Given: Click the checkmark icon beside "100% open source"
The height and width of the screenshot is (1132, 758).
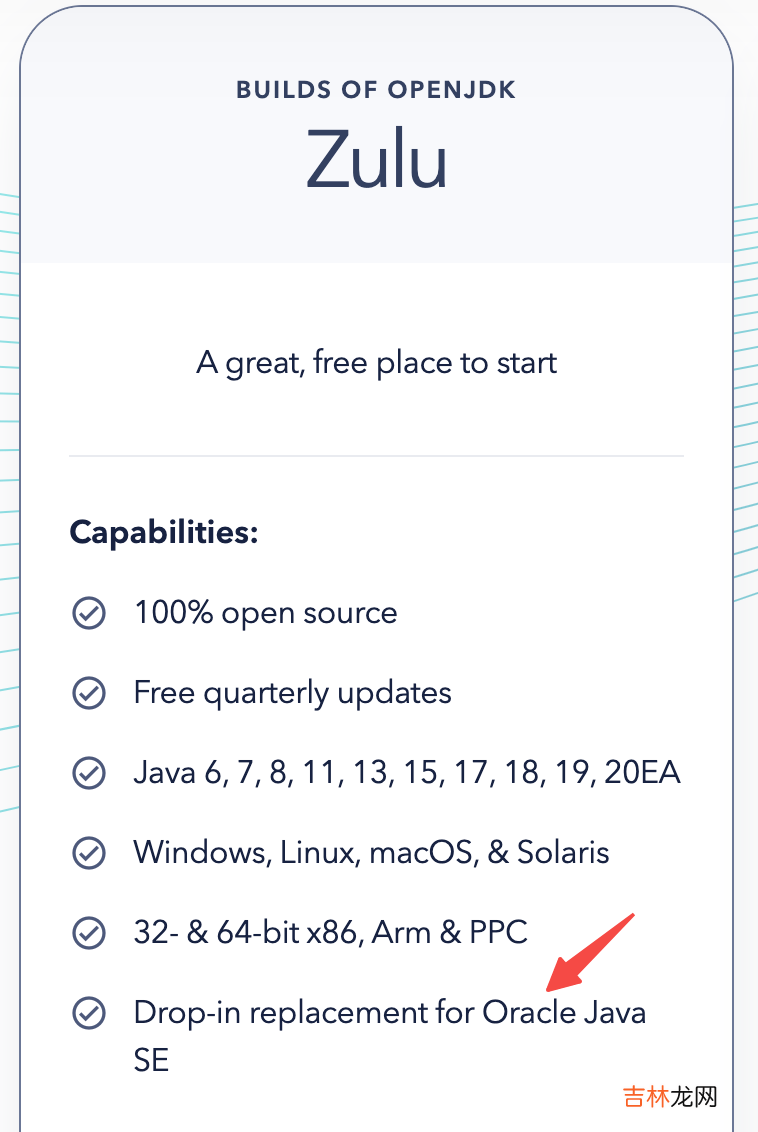Looking at the screenshot, I should [x=89, y=613].
